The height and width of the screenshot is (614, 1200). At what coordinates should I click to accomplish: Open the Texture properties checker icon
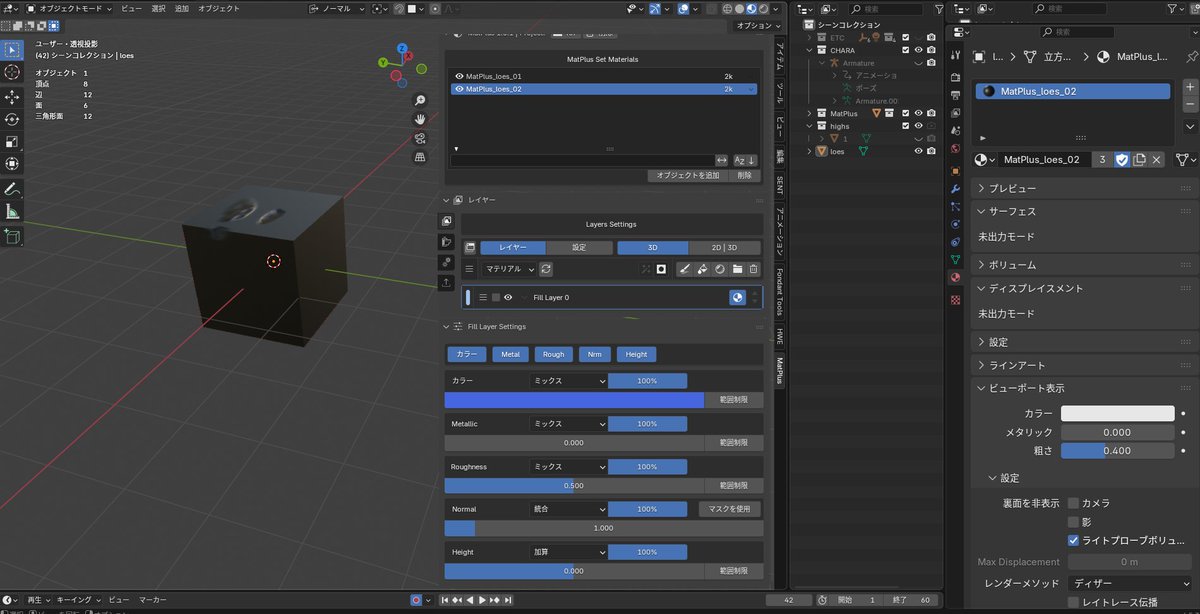click(955, 298)
